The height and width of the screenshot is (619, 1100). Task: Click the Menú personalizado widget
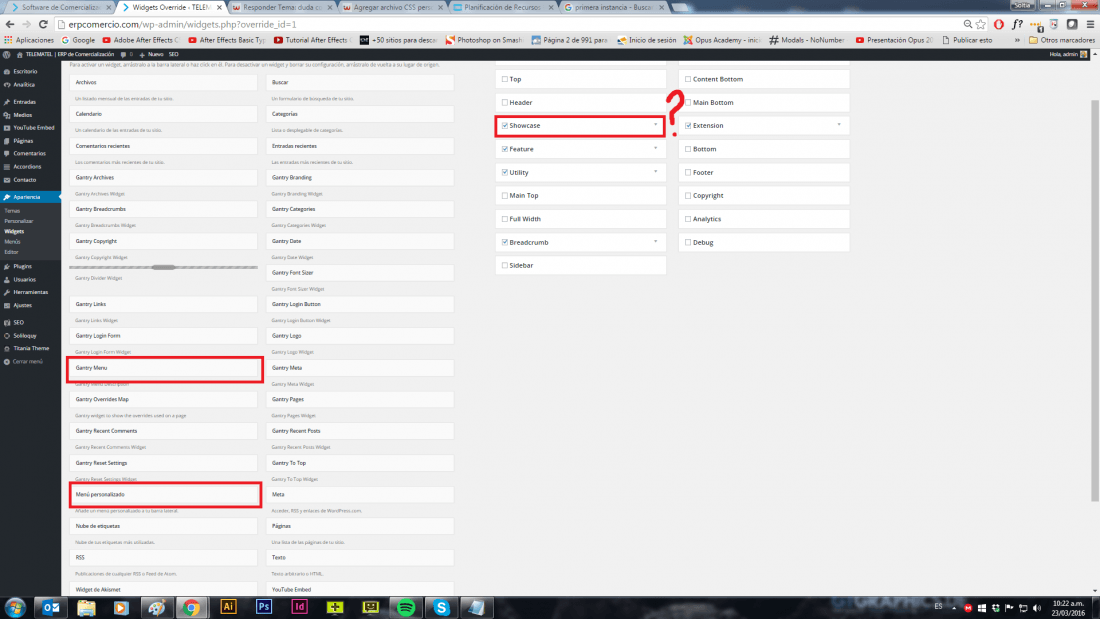[x=165, y=495]
